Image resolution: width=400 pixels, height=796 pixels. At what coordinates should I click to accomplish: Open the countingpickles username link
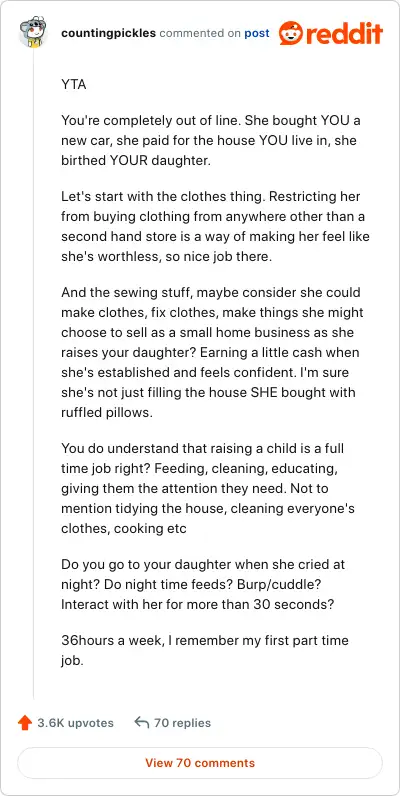pos(109,34)
